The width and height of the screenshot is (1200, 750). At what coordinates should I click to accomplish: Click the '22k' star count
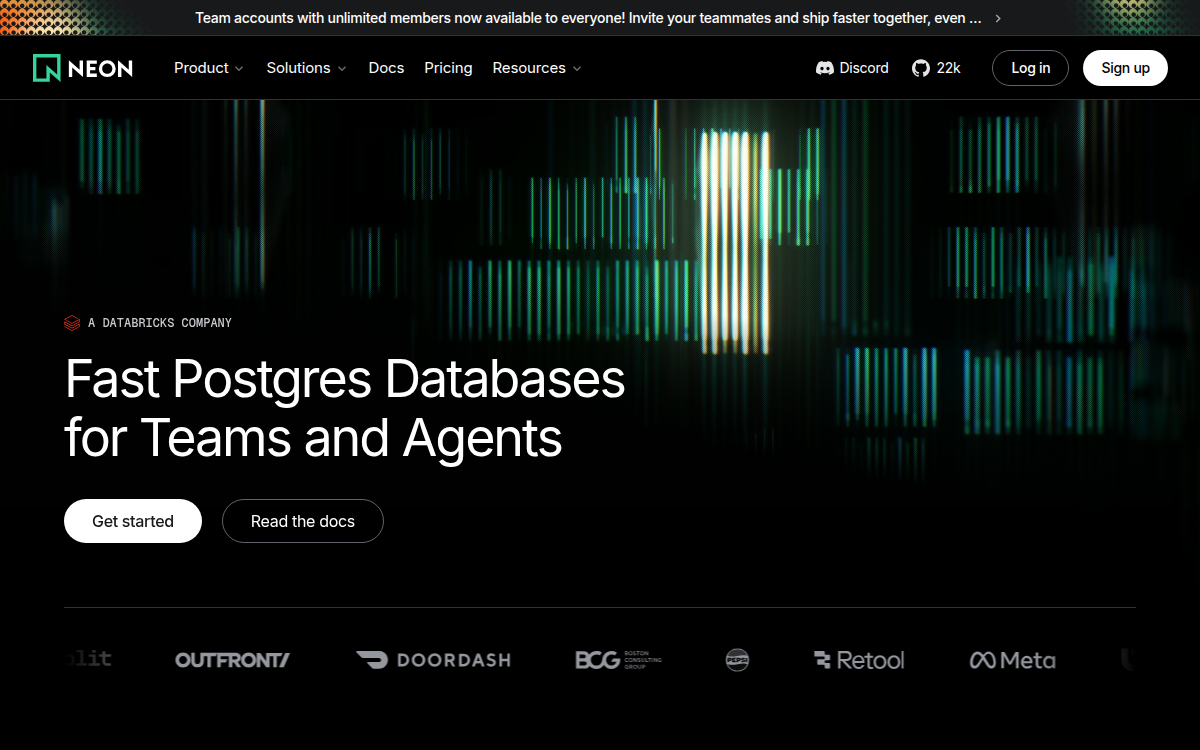click(x=948, y=68)
